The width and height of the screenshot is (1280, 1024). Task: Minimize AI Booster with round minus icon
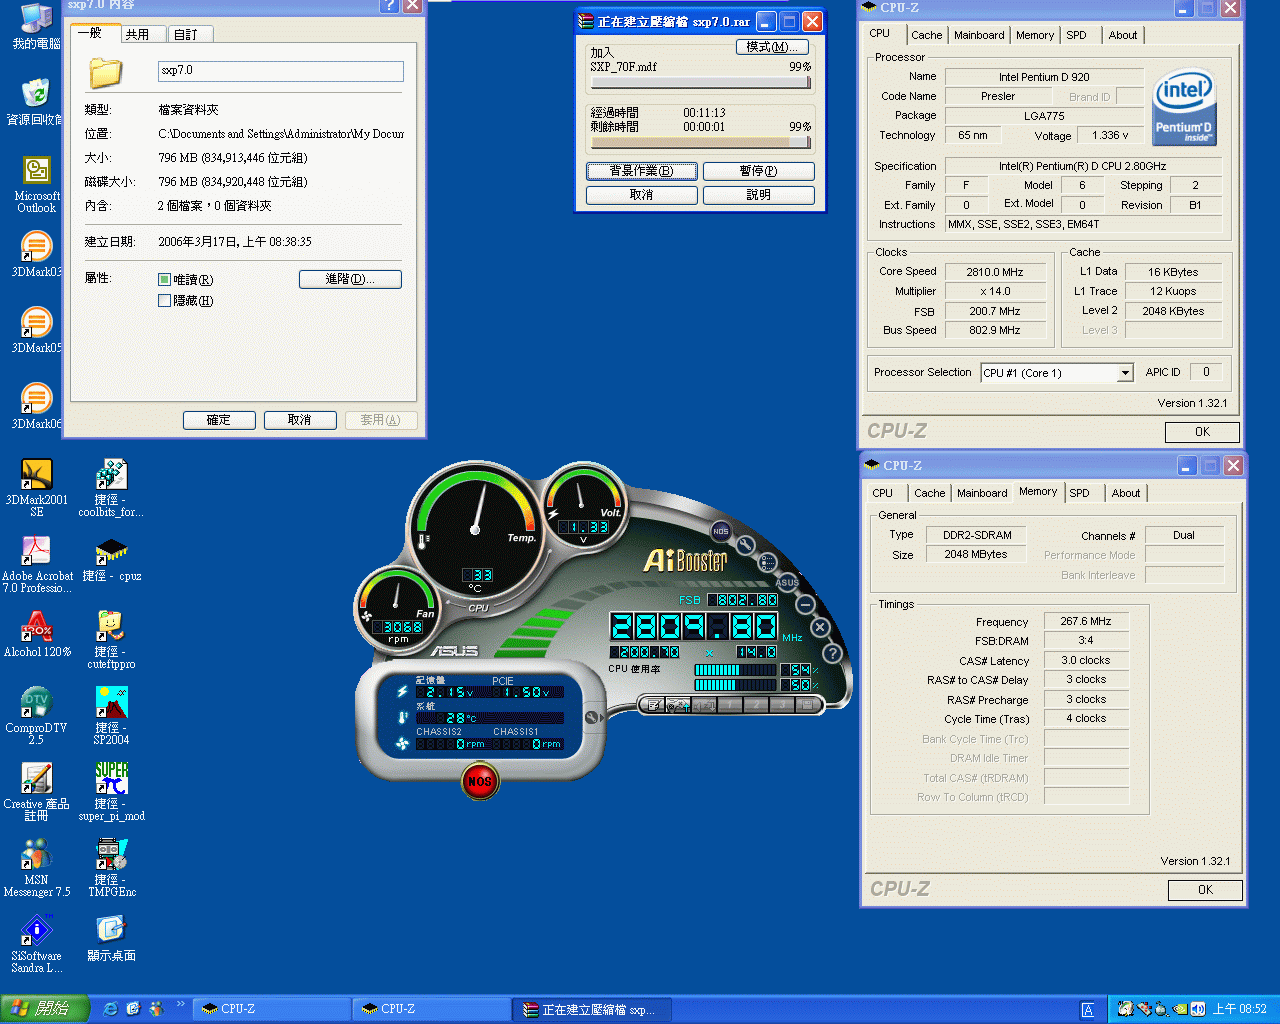806,604
